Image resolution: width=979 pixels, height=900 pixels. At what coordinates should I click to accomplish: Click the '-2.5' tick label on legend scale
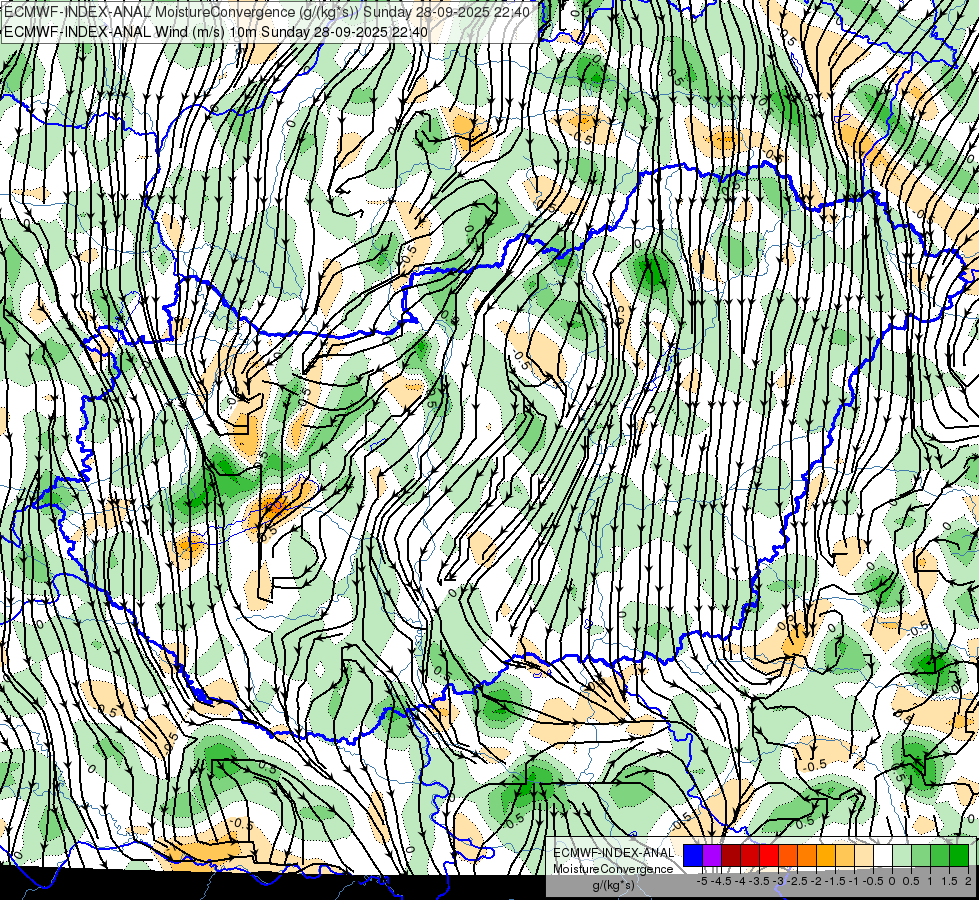point(797,881)
